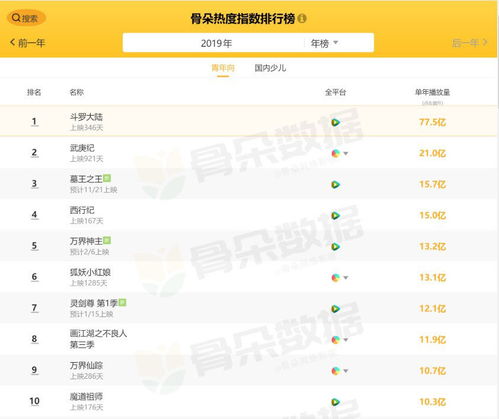Click the 排名 column header

34,92
